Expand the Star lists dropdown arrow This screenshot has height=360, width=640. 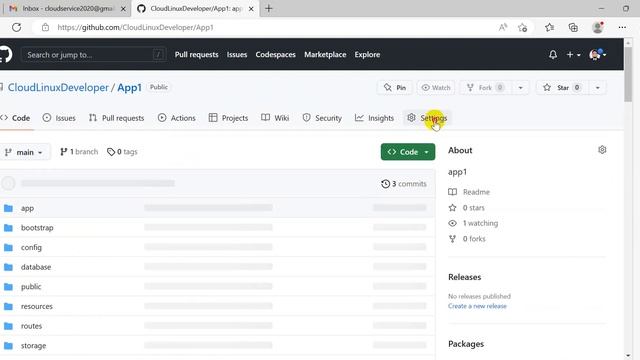(598, 87)
